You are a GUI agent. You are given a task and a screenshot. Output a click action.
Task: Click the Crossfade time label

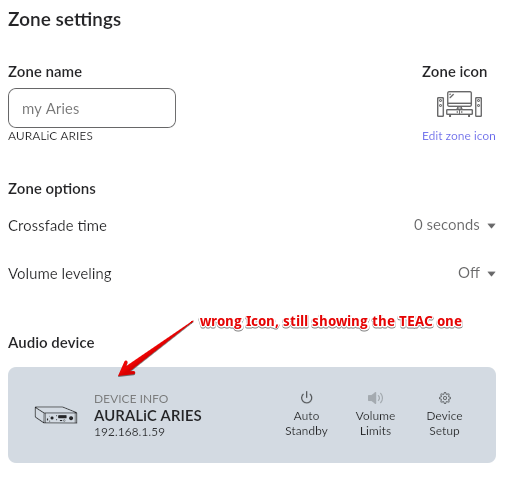(57, 226)
